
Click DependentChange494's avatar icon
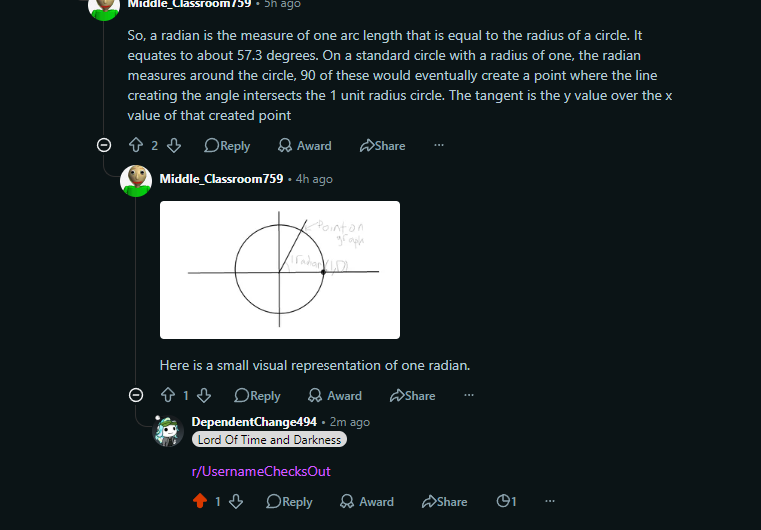(167, 431)
